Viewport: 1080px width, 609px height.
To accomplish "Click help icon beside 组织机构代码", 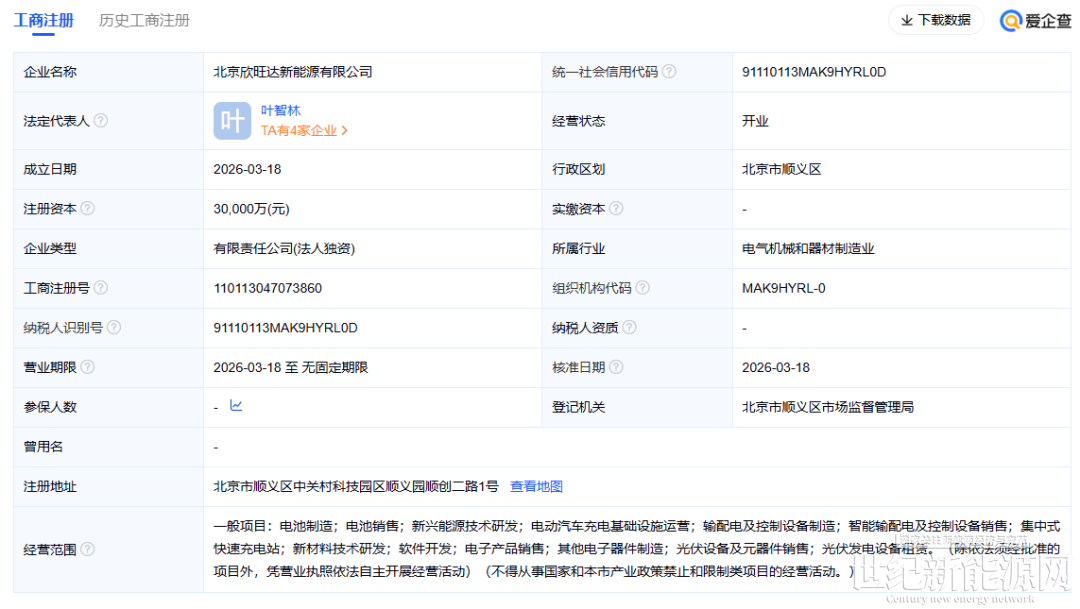I will pyautogui.click(x=642, y=288).
